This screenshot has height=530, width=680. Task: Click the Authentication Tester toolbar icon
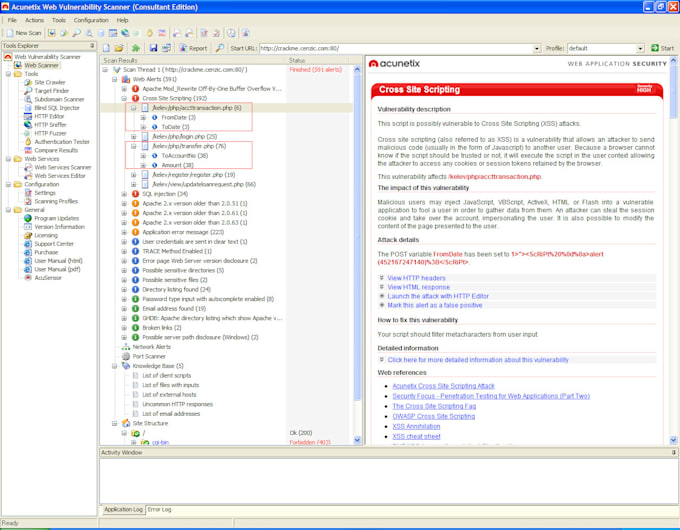coord(150,33)
